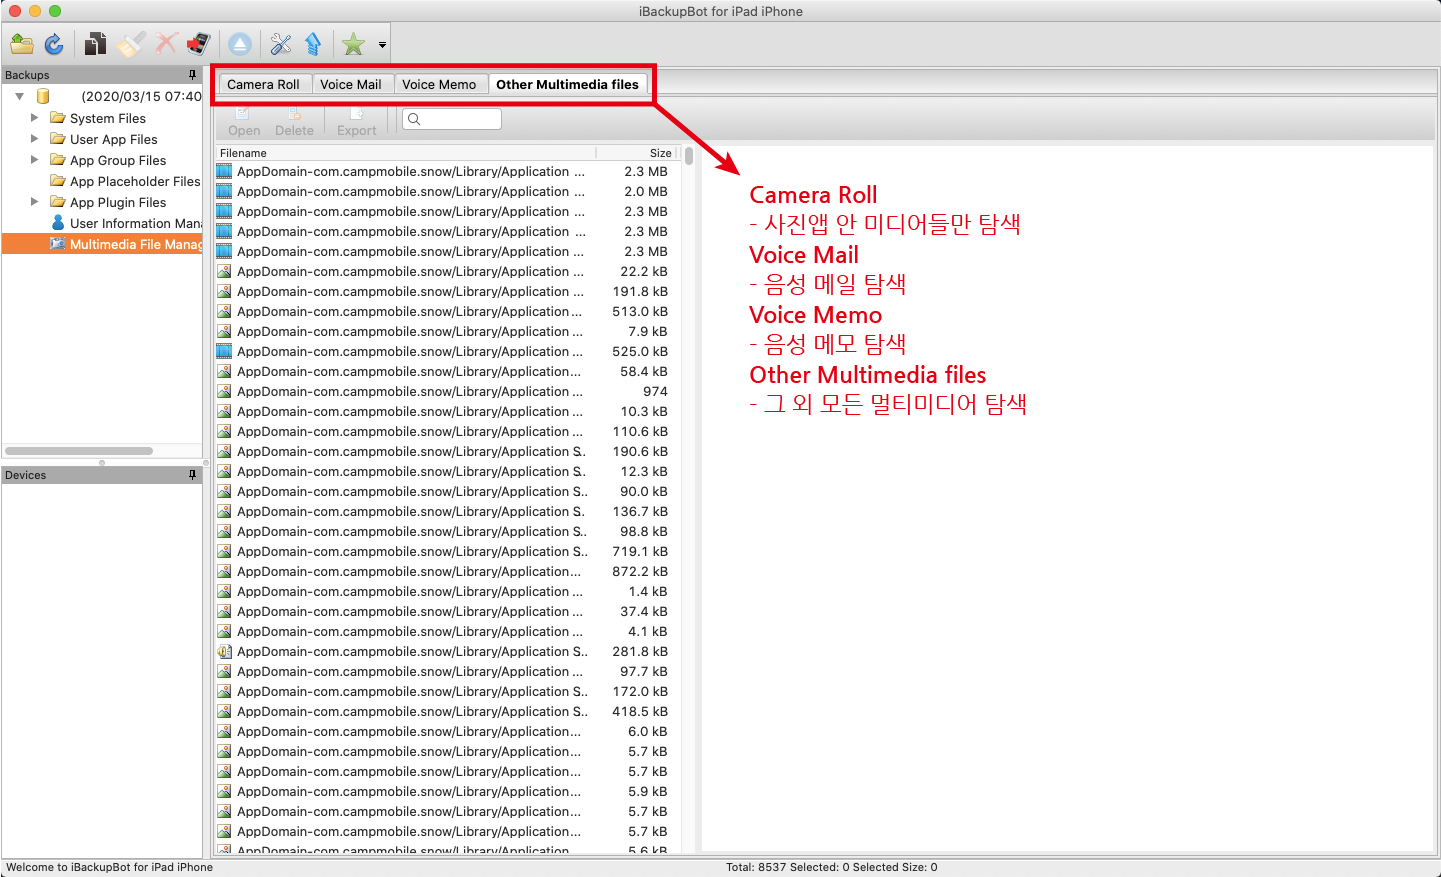Viewport: 1441px width, 877px height.
Task: Select the file row sized 6.0 kB
Action: 447,731
